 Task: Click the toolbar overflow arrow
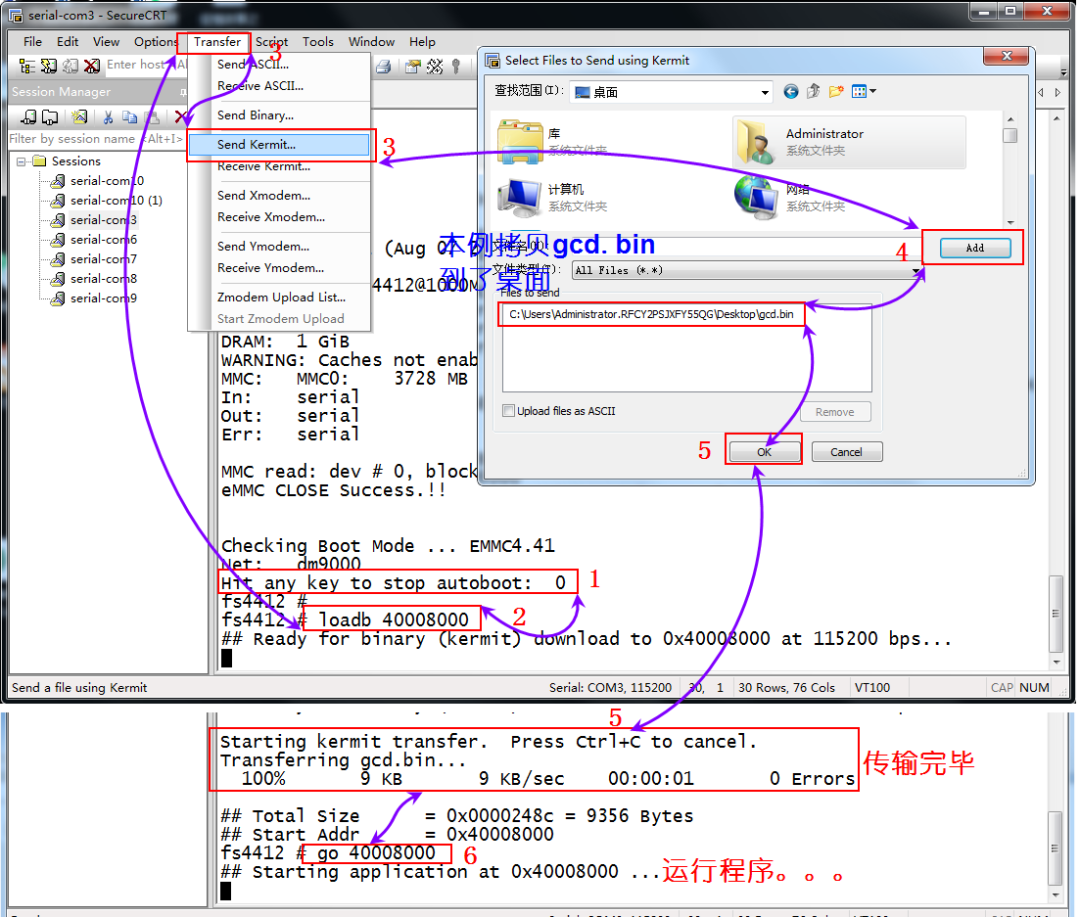(x=1063, y=71)
